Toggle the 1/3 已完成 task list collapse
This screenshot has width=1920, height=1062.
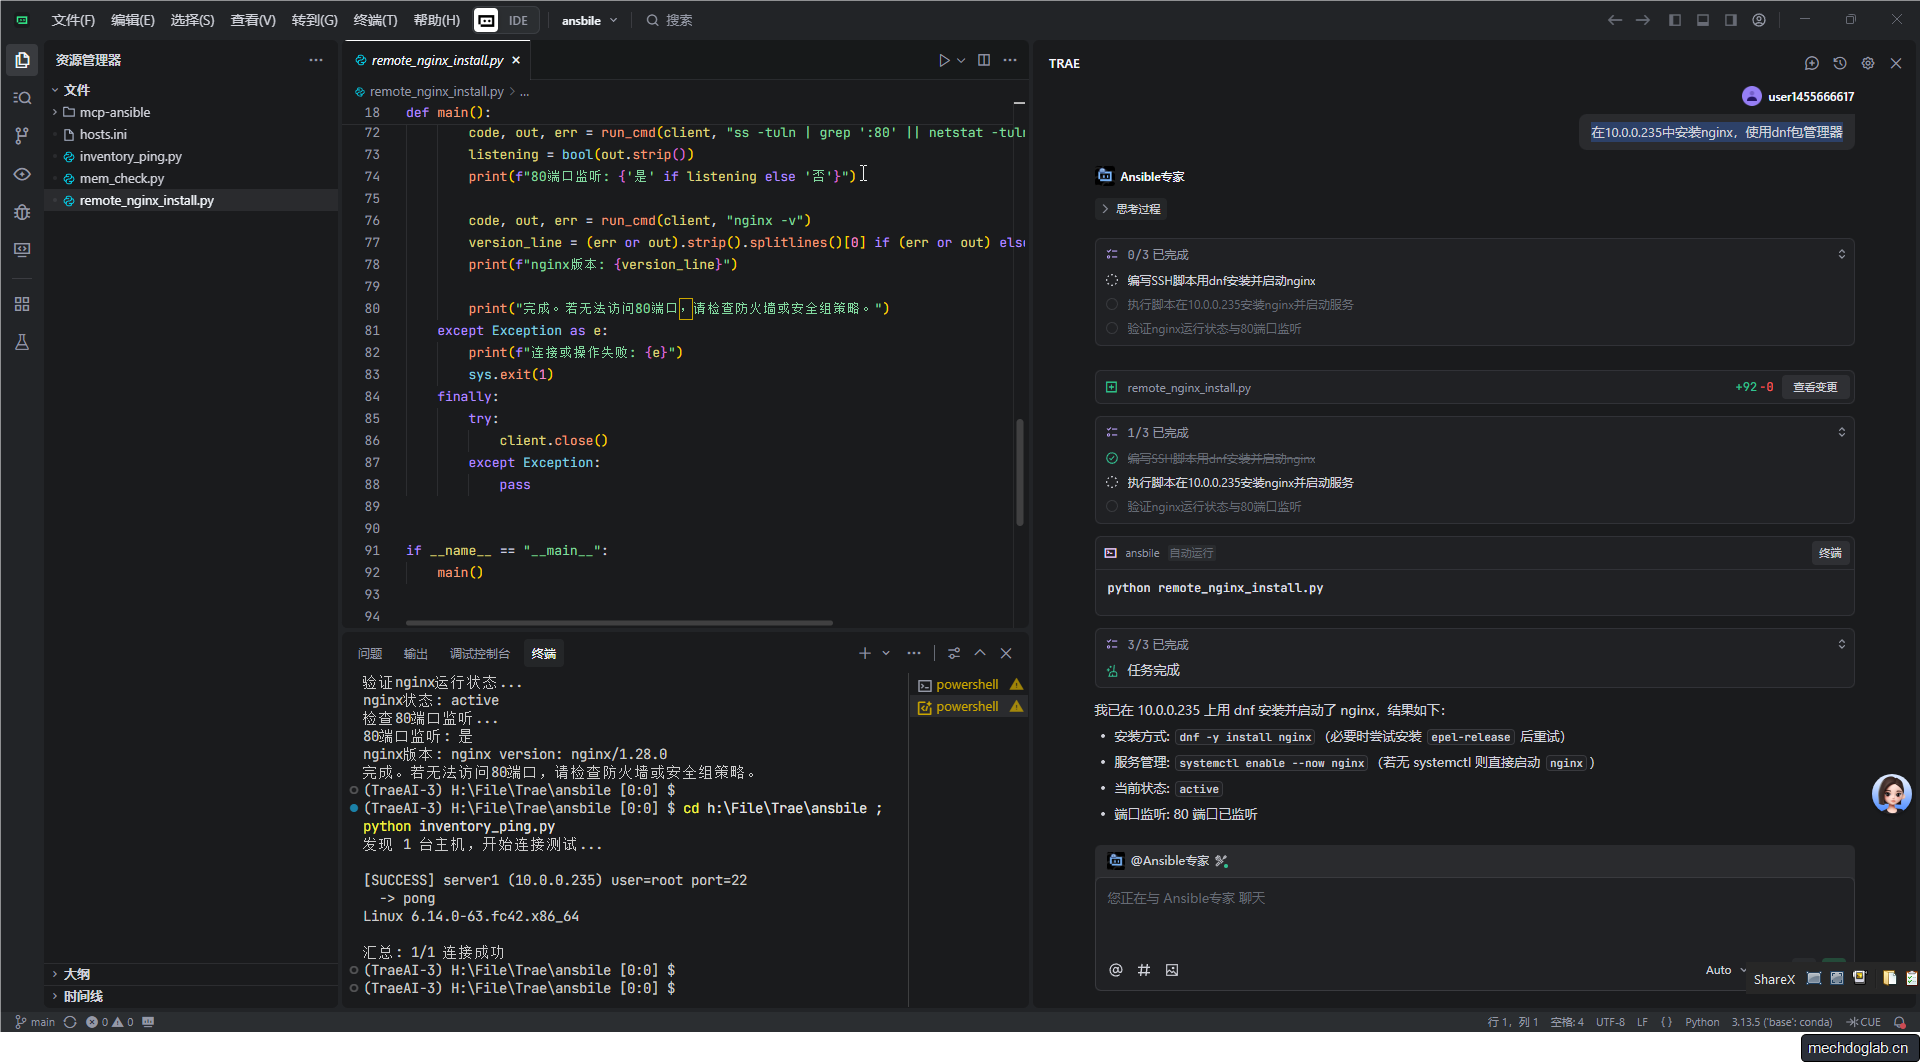click(x=1841, y=432)
